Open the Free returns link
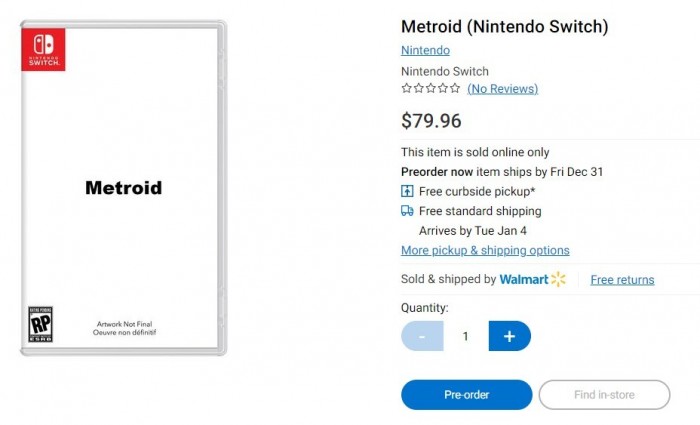 (x=622, y=280)
